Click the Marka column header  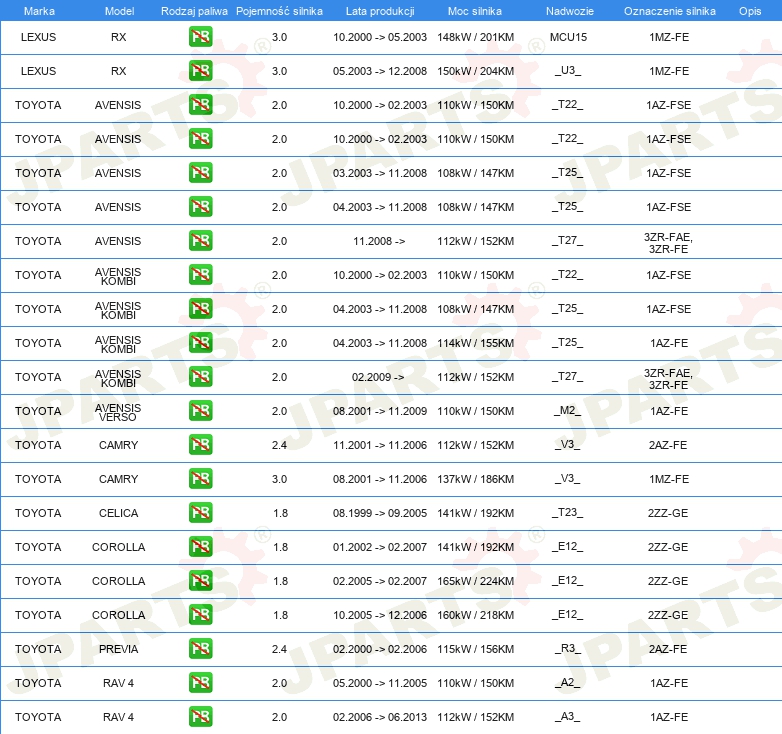coord(39,11)
